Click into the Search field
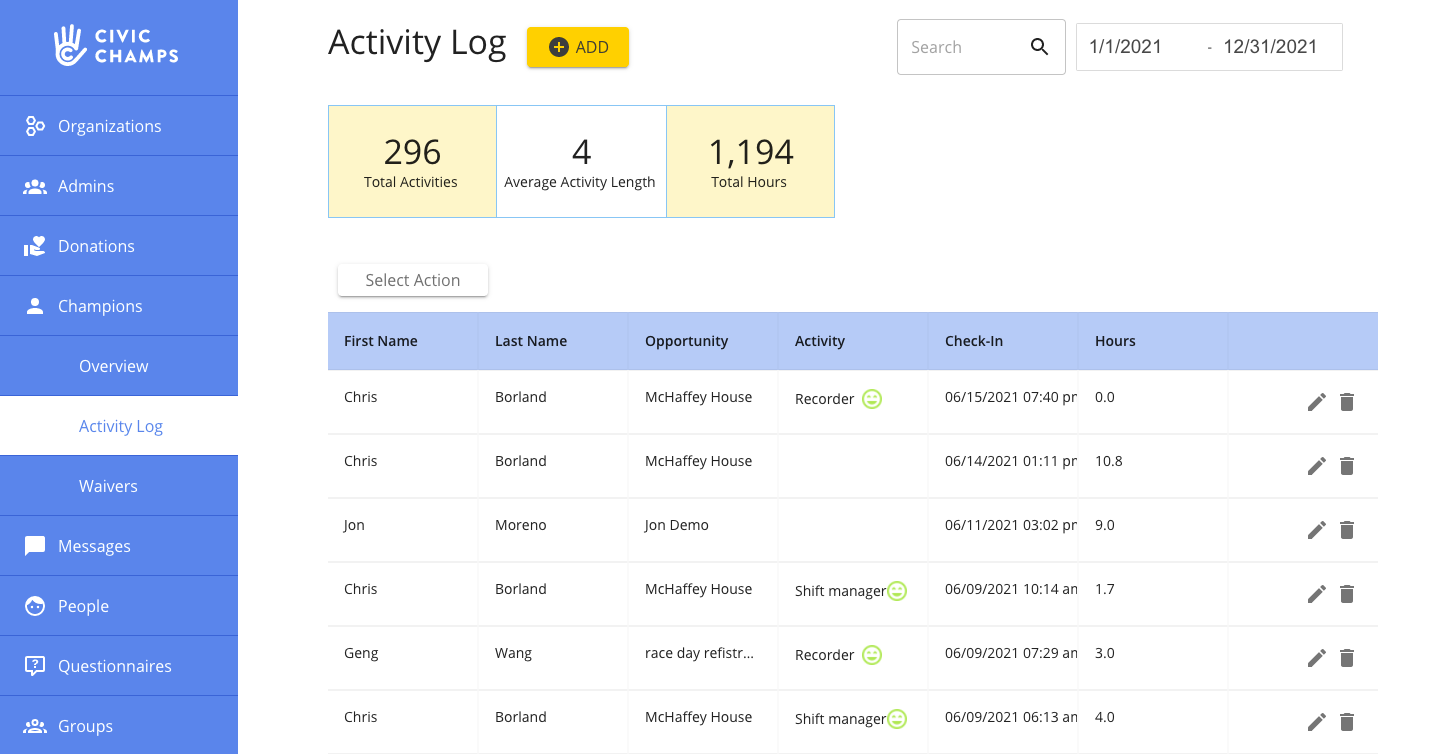The height and width of the screenshot is (754, 1429). coord(960,47)
